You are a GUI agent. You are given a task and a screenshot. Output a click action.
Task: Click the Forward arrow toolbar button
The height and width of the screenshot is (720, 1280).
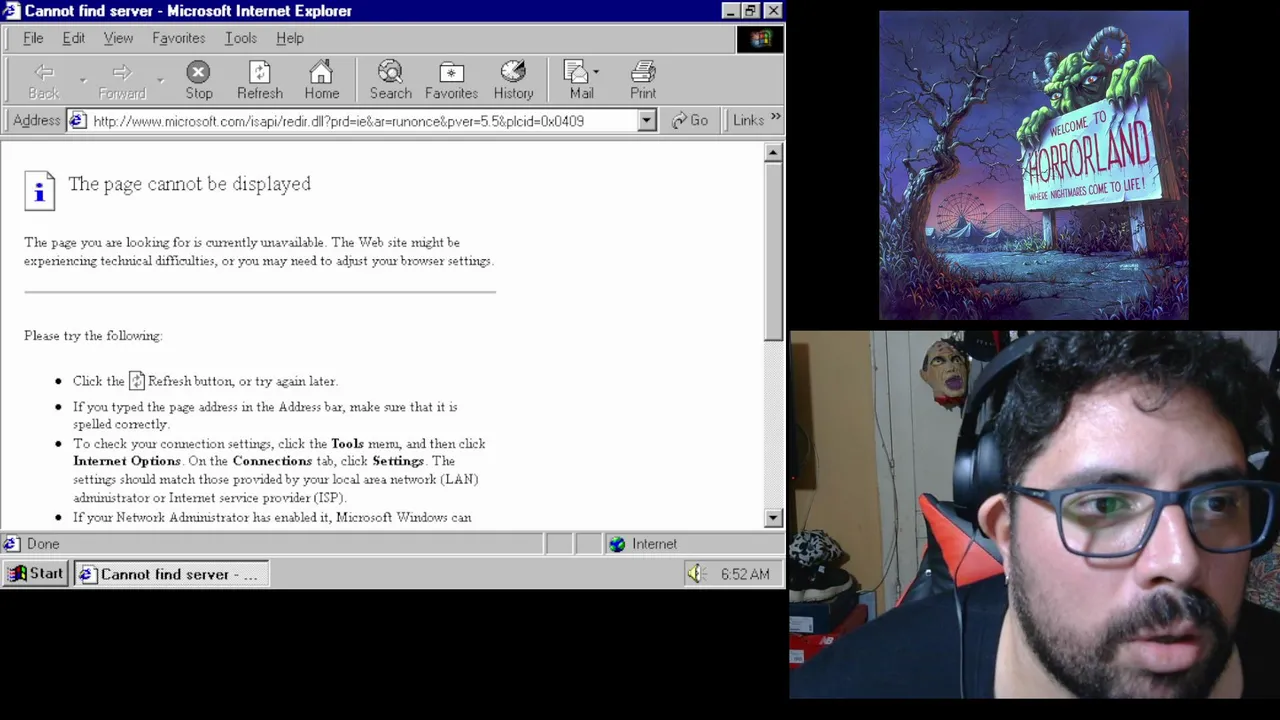[x=122, y=81]
